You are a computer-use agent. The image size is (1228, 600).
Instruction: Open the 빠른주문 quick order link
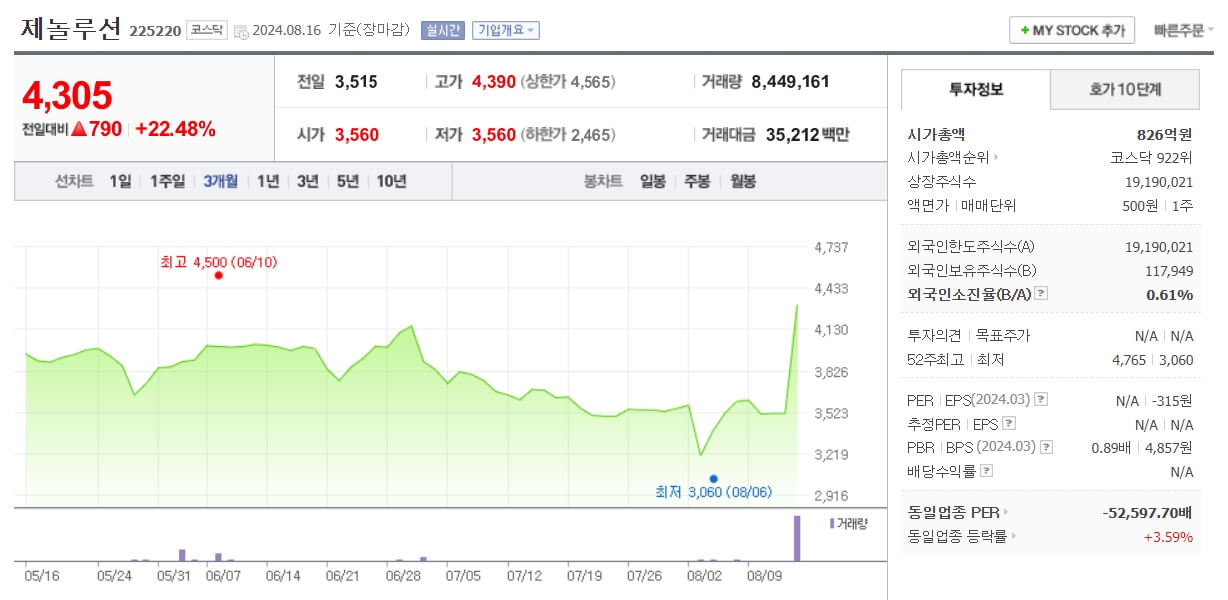pyautogui.click(x=1180, y=30)
